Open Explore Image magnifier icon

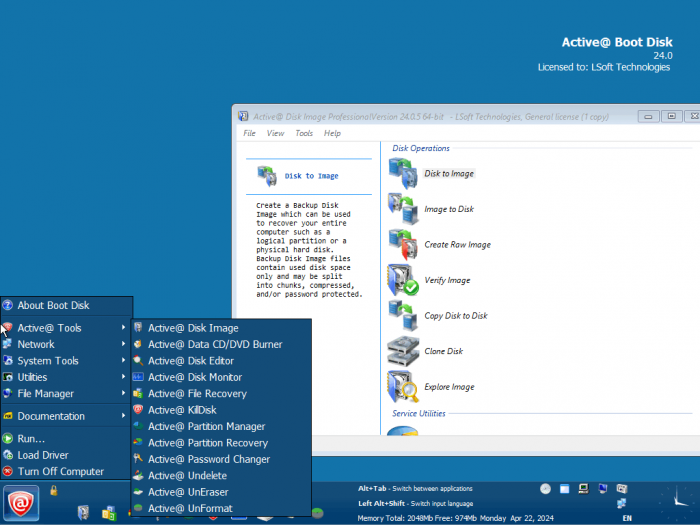tap(403, 387)
